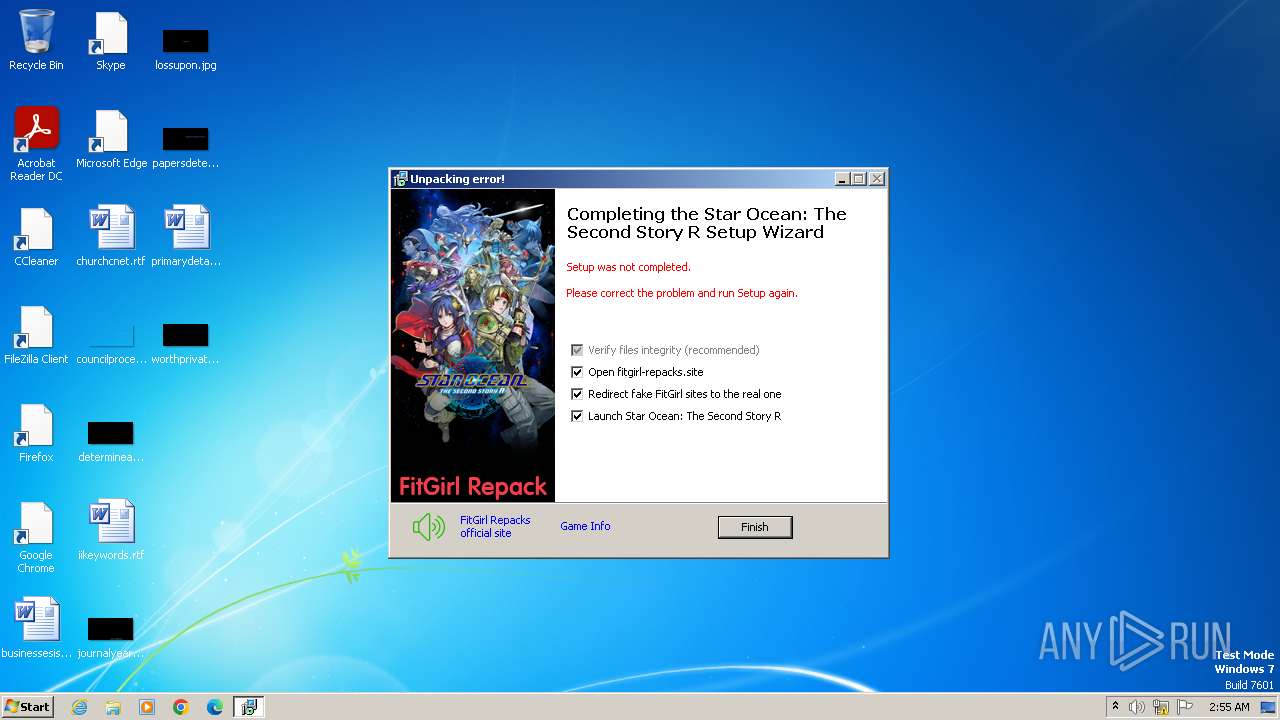This screenshot has width=1280, height=720.
Task: Open FitGirl Repacks official site link
Action: coord(495,527)
